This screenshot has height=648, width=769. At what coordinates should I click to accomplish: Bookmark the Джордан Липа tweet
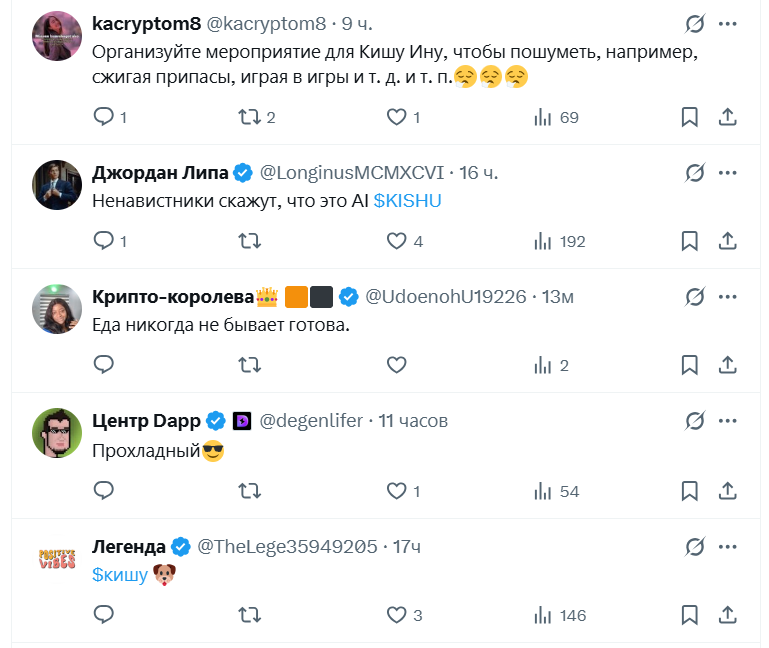pyautogui.click(x=689, y=241)
